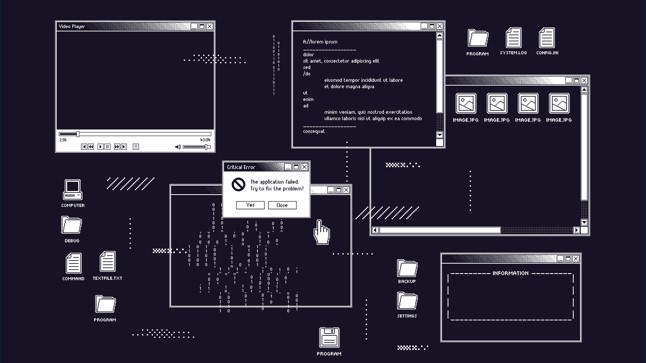Viewport: 646px width, 363px height.
Task: Close the image files window
Action: tap(584, 80)
